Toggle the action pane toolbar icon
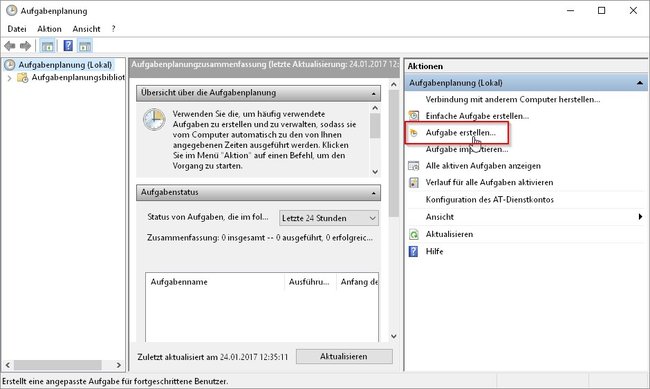This screenshot has width=650, height=389. pyautogui.click(x=85, y=46)
